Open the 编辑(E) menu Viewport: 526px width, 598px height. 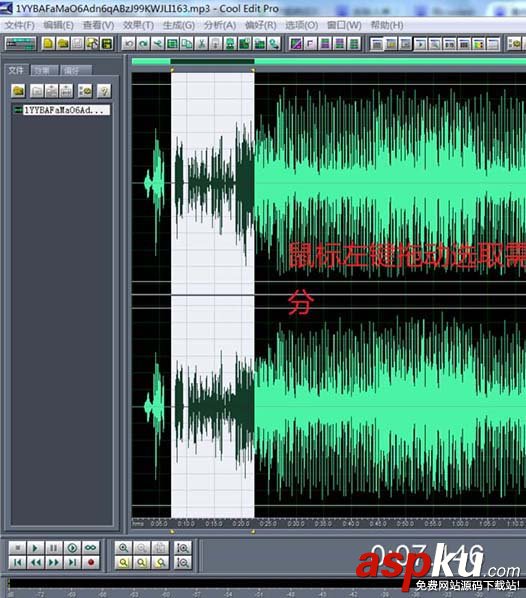tap(58, 26)
